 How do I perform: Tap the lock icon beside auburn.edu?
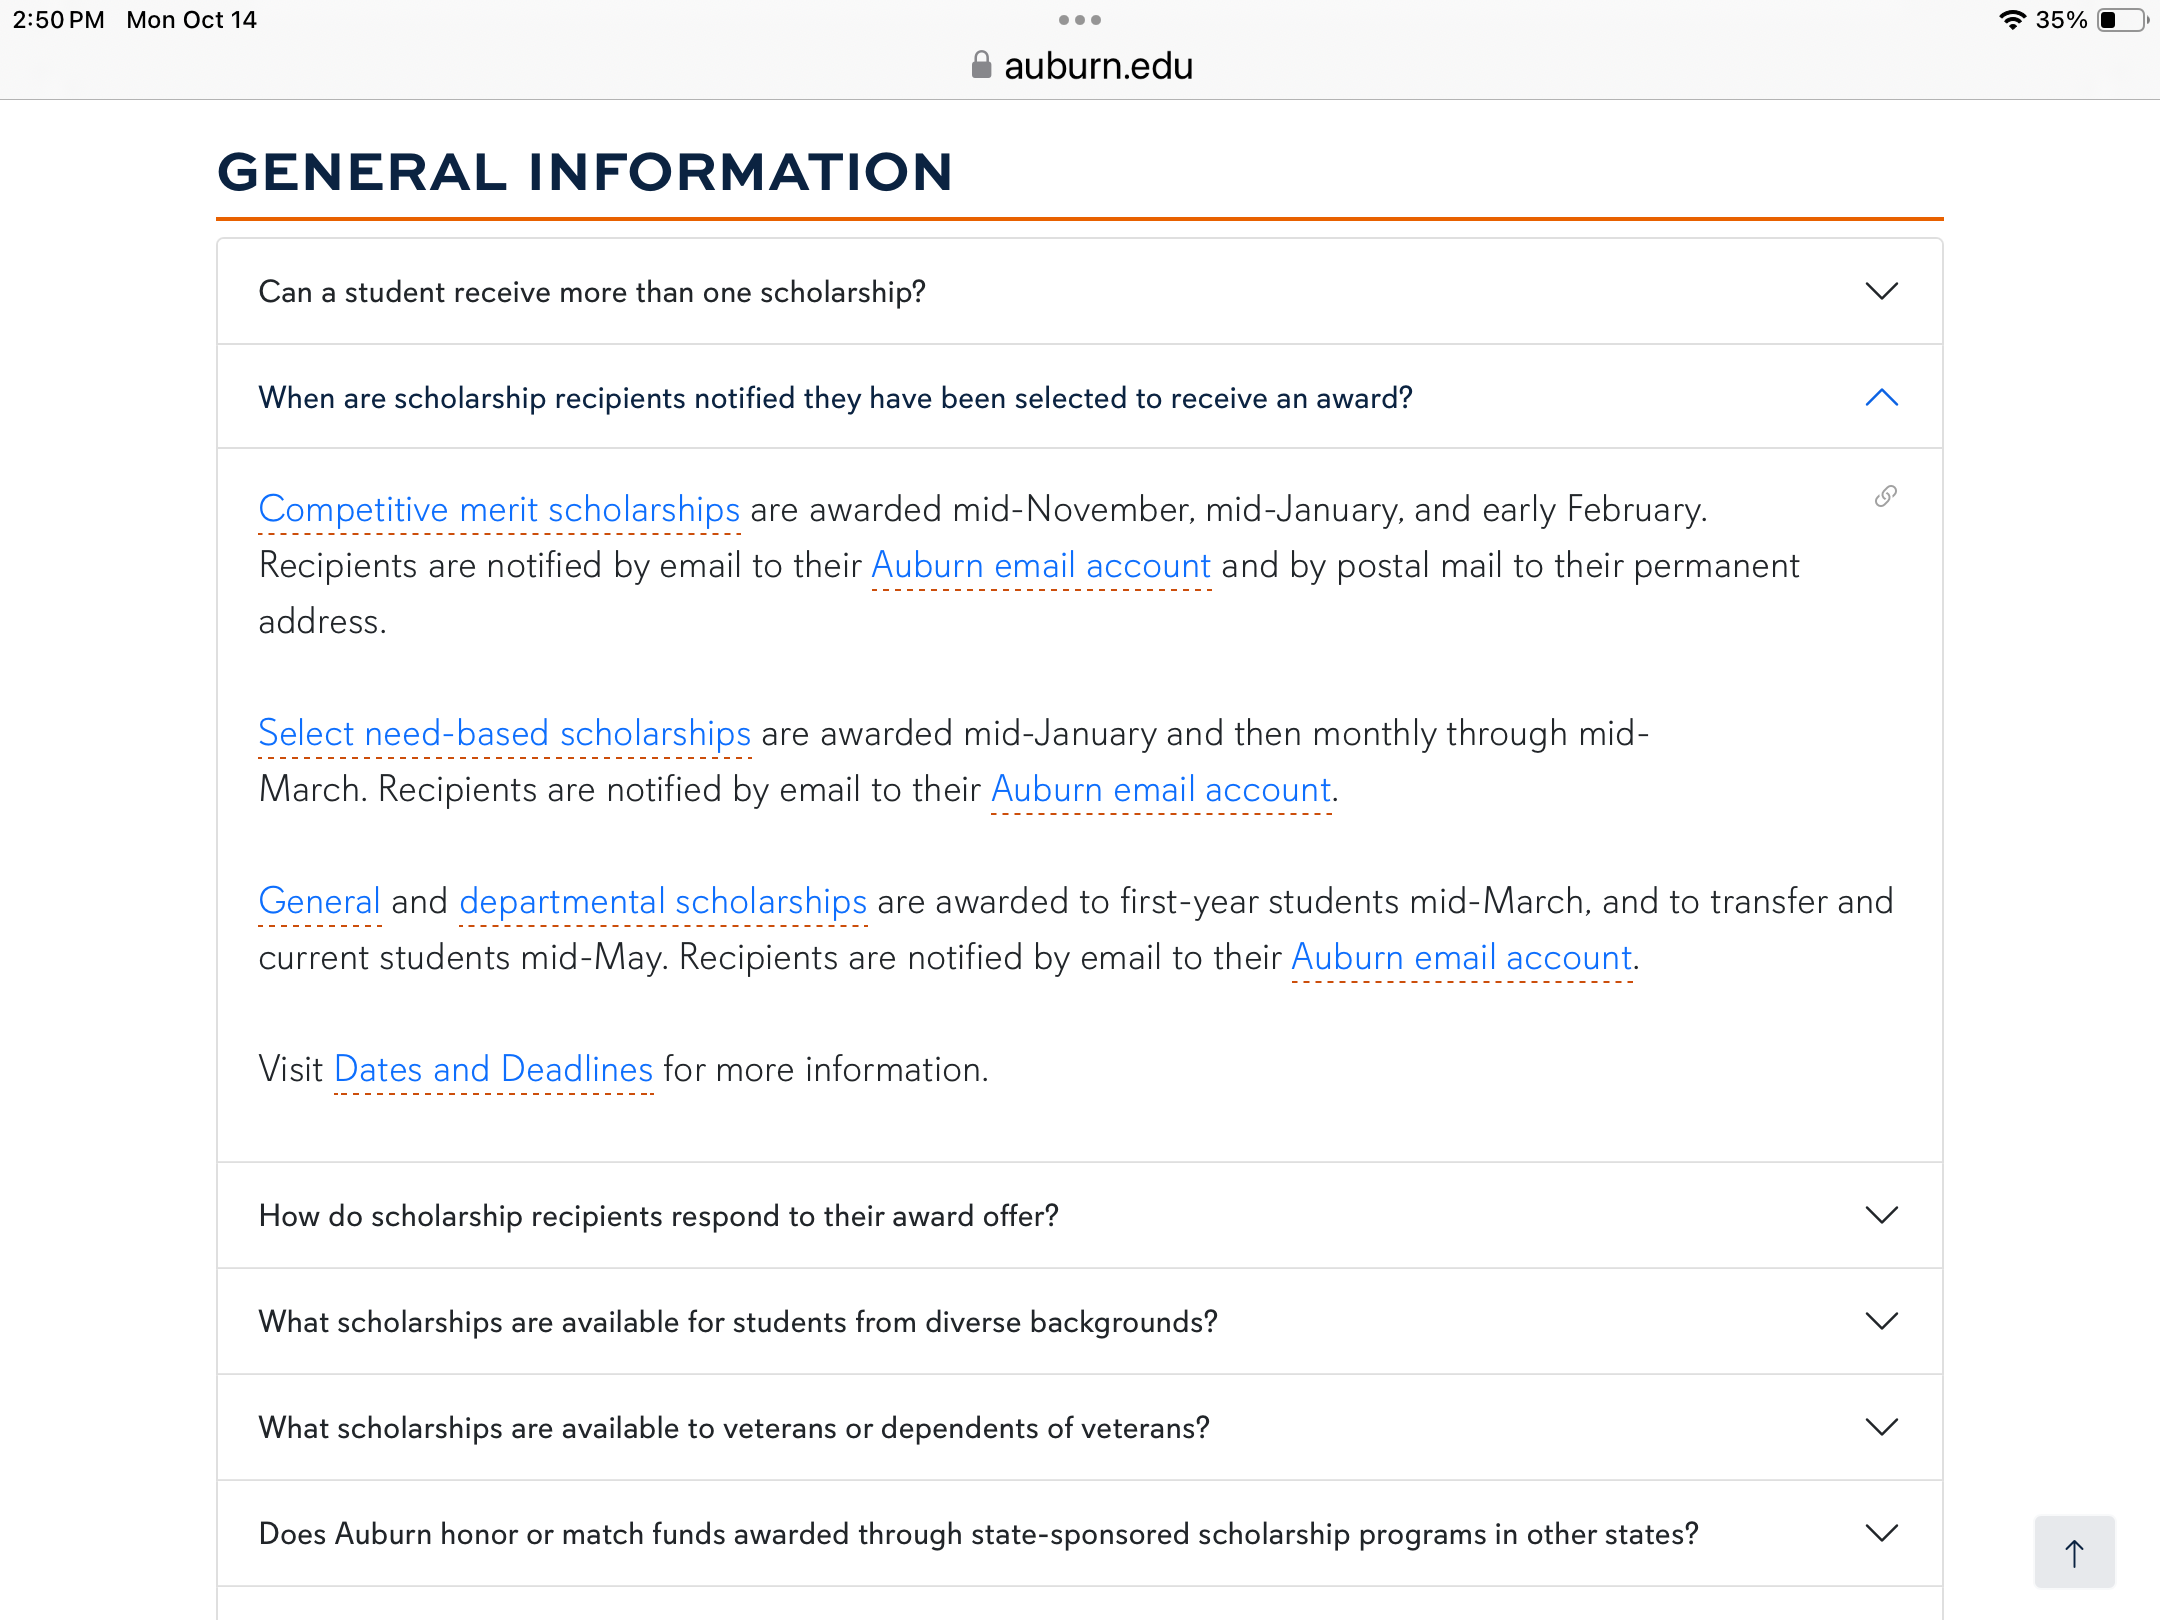(x=981, y=65)
